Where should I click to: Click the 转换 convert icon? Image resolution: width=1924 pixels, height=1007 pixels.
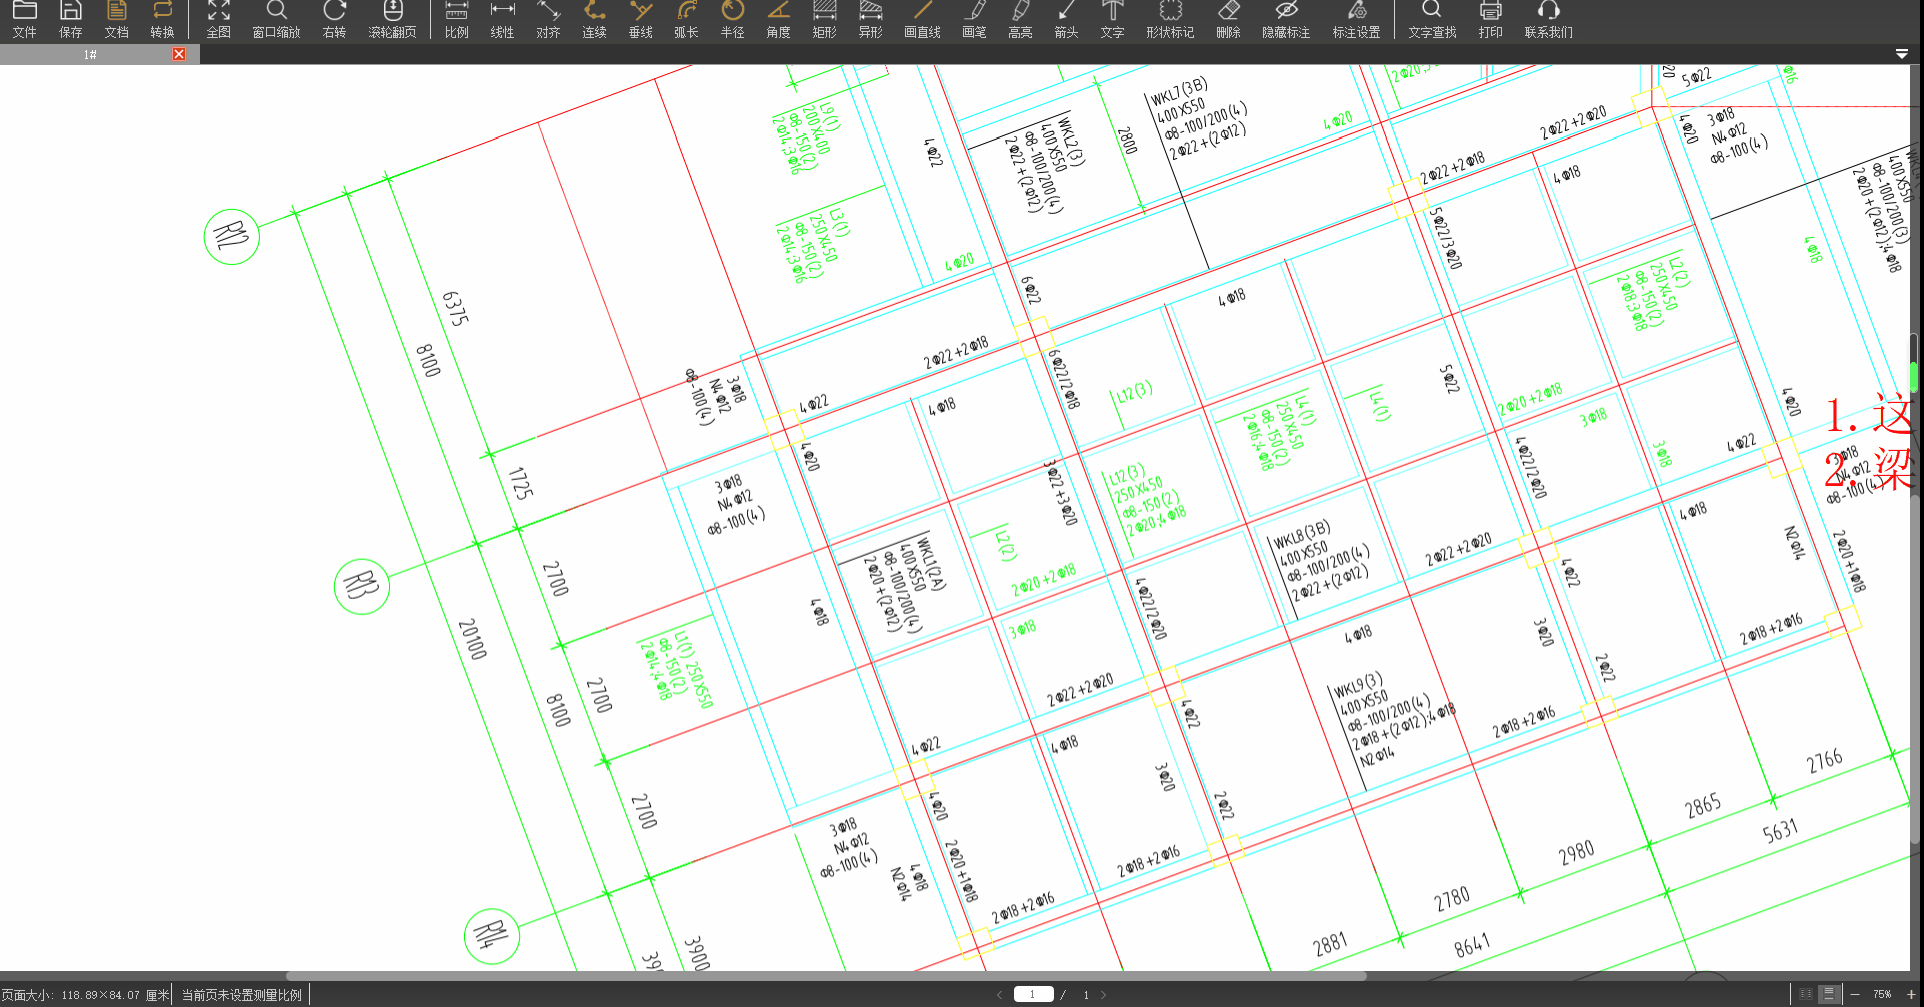pyautogui.click(x=162, y=20)
